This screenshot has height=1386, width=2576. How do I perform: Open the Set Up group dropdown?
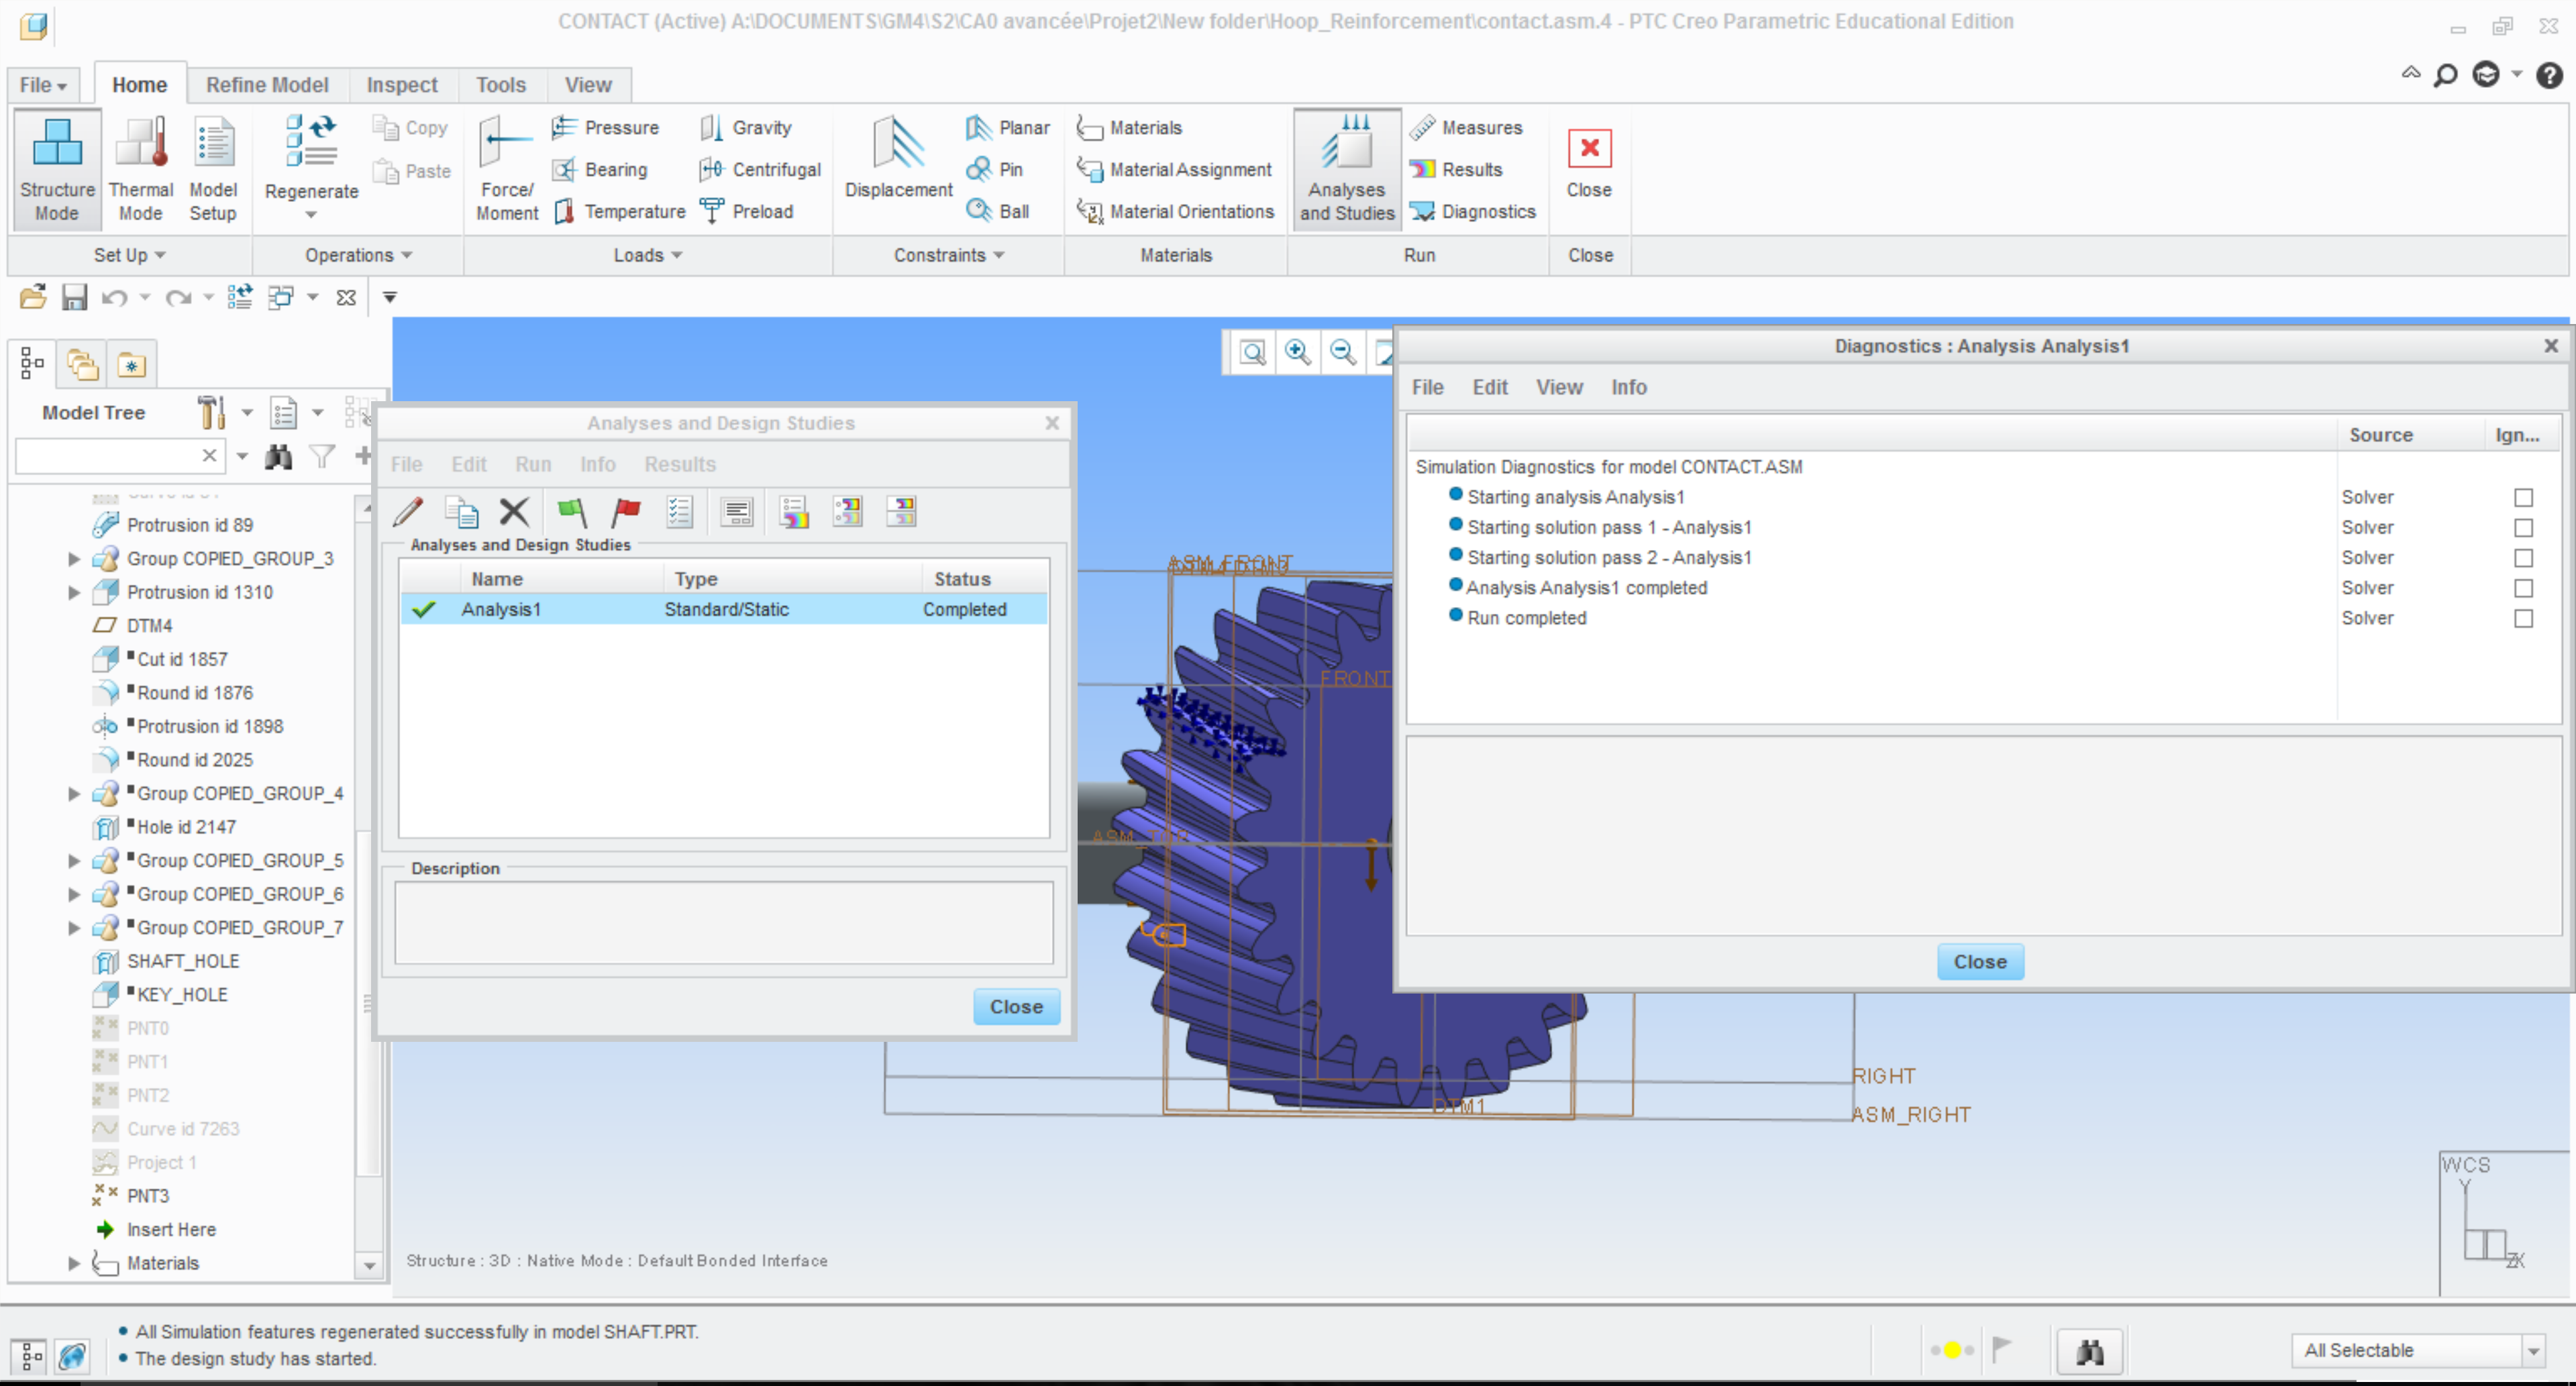point(129,255)
